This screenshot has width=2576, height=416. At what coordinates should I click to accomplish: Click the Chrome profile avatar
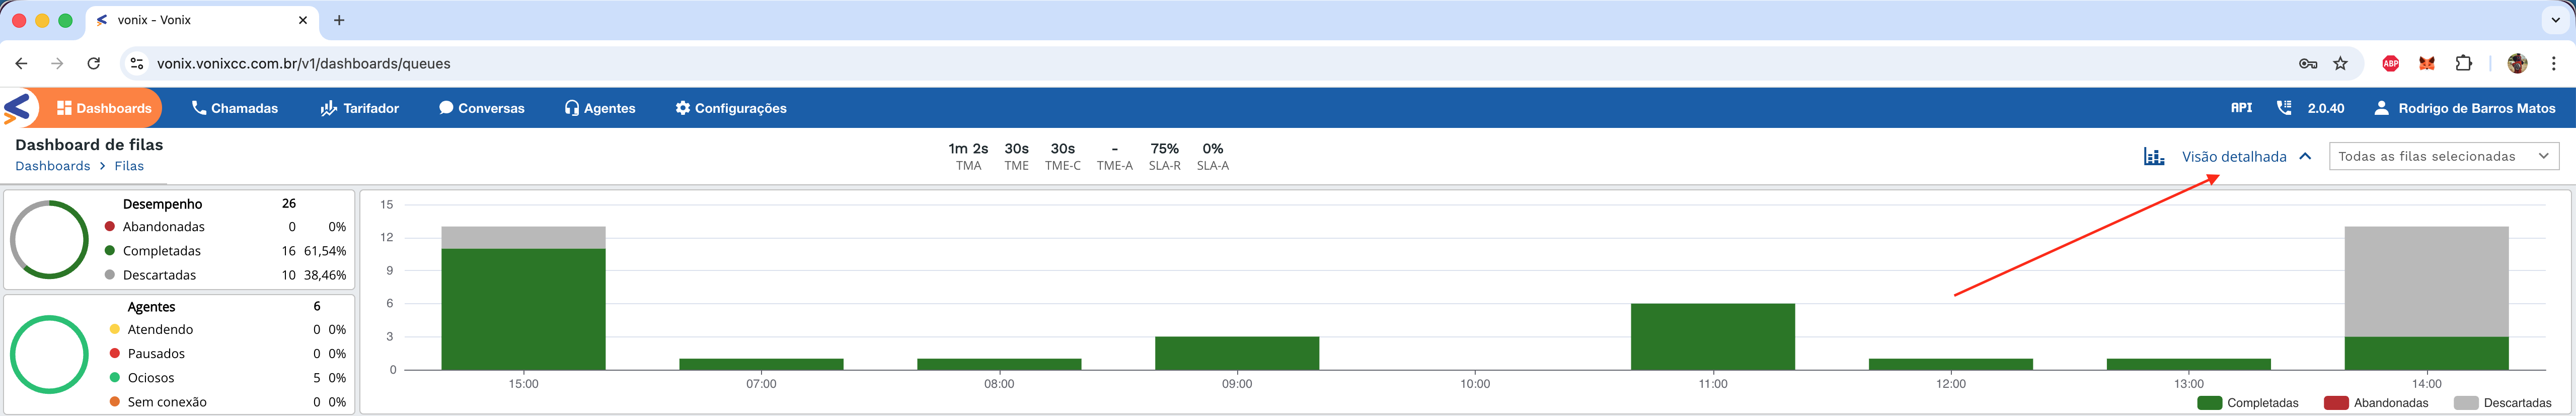point(2517,63)
